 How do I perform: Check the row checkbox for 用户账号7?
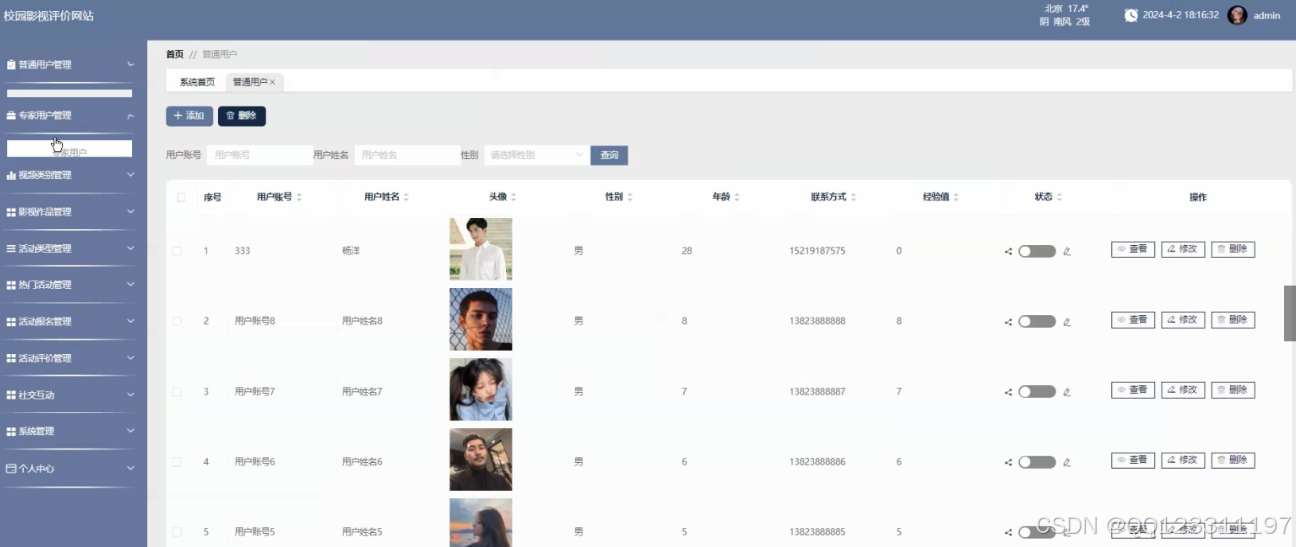pos(177,392)
